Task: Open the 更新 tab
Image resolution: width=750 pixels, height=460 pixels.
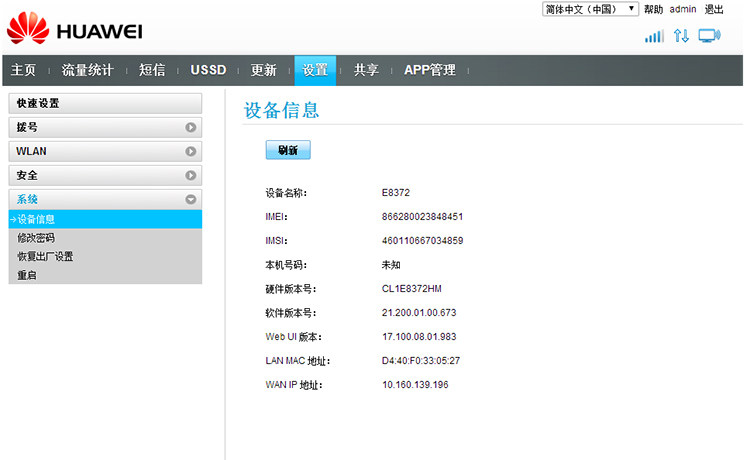Action: click(264, 70)
